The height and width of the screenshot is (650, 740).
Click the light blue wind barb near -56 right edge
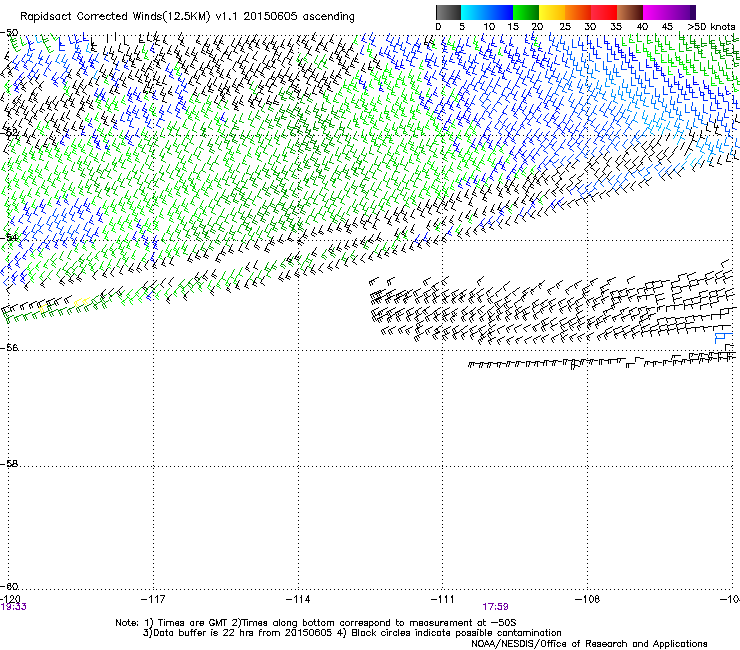[723, 338]
